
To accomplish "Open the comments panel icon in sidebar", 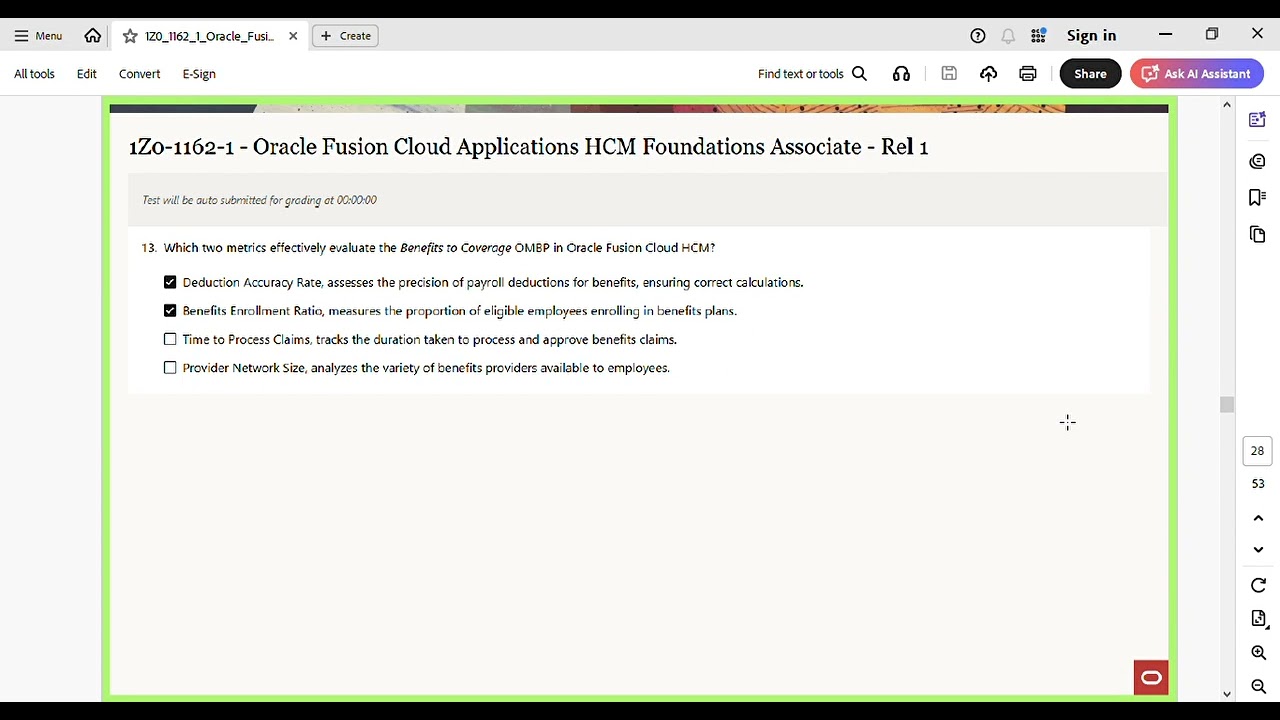I will coord(1258,161).
